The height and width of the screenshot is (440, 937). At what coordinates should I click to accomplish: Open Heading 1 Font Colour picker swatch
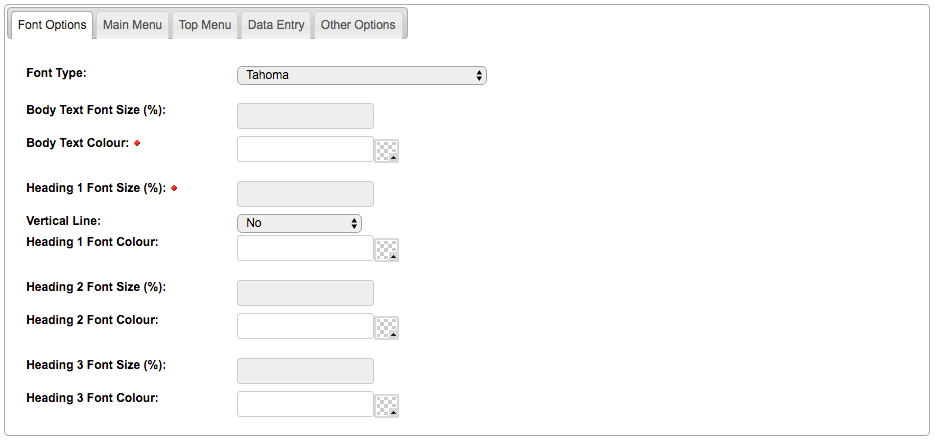click(x=387, y=250)
